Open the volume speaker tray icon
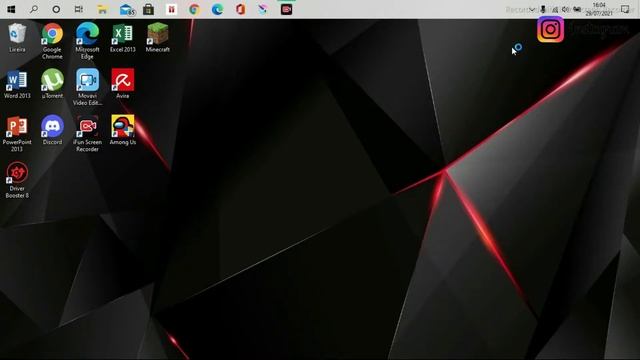This screenshot has height=360, width=640. 565,9
